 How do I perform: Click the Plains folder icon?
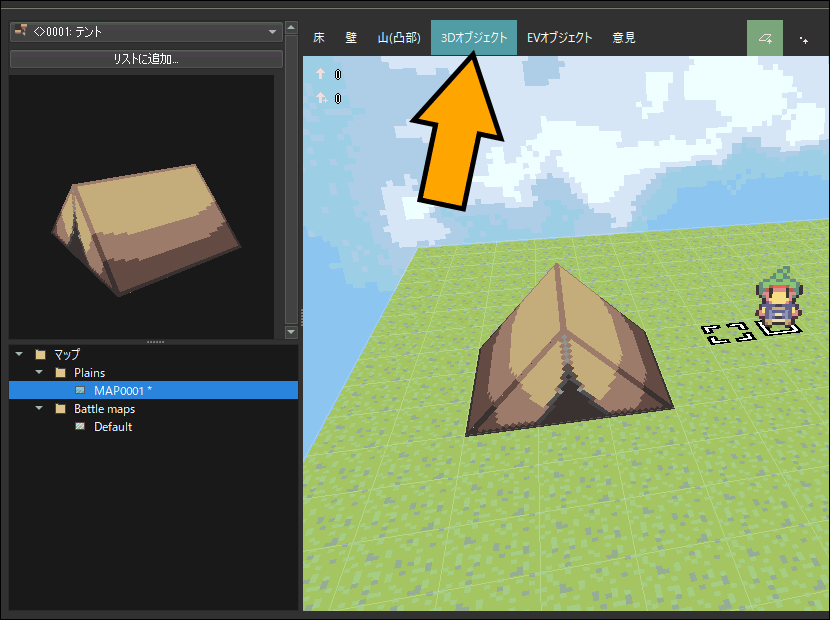pos(60,372)
